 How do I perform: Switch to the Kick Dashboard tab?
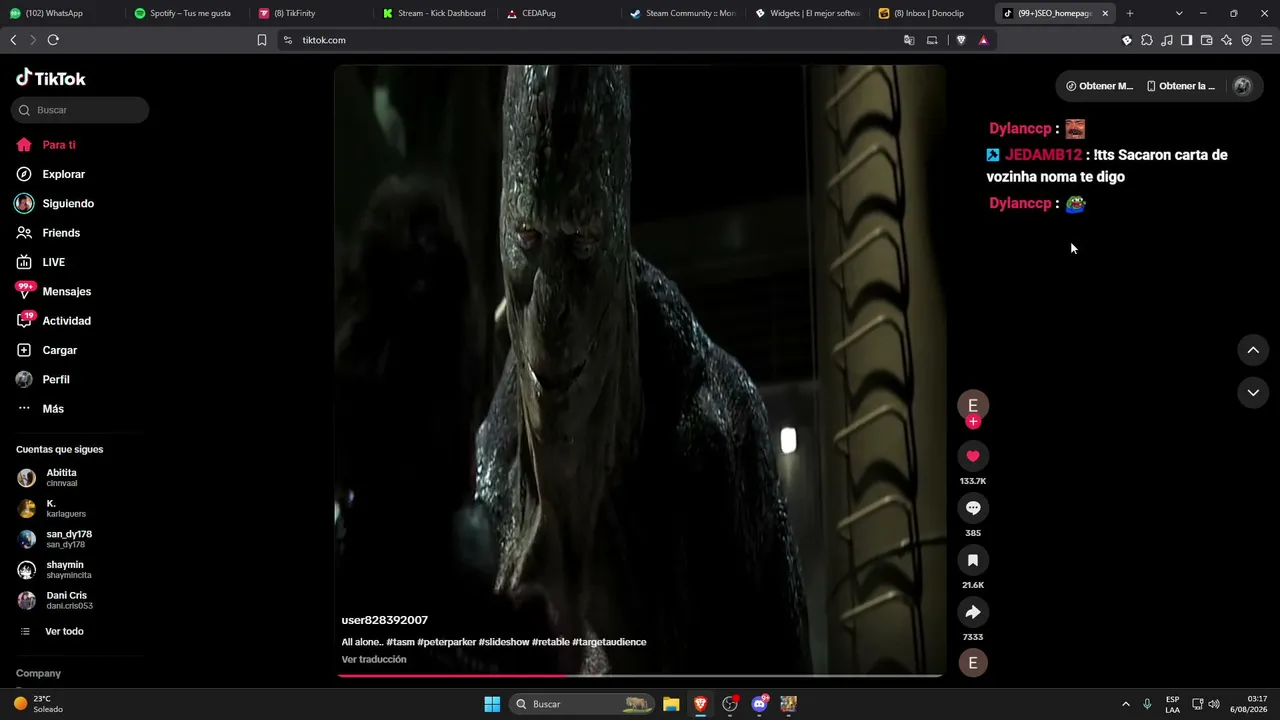point(434,13)
